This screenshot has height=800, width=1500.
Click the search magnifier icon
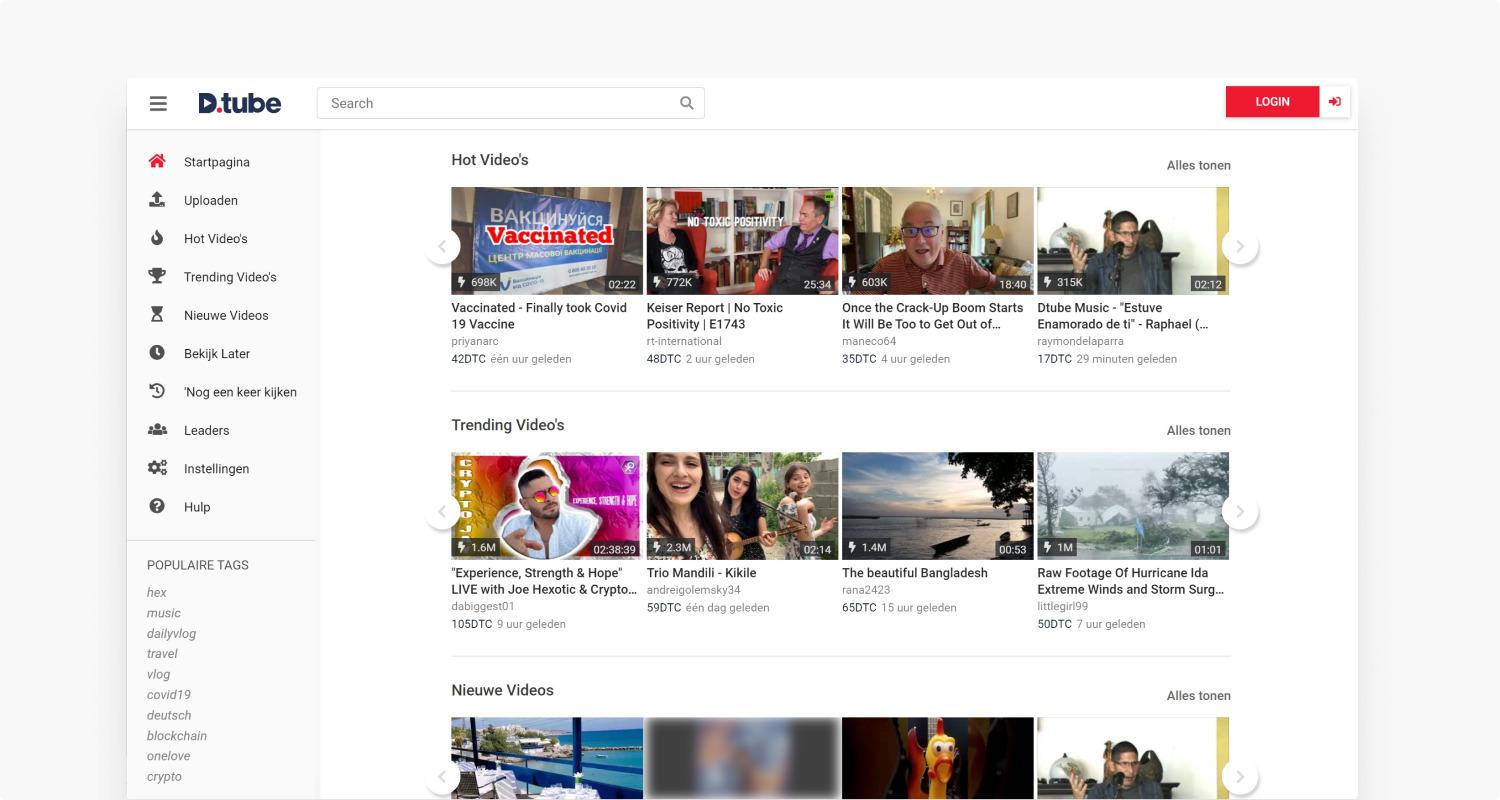click(687, 103)
